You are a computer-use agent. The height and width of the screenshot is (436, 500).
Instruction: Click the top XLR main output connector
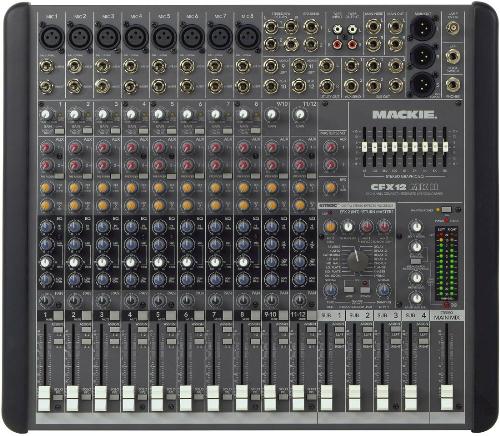click(x=424, y=28)
